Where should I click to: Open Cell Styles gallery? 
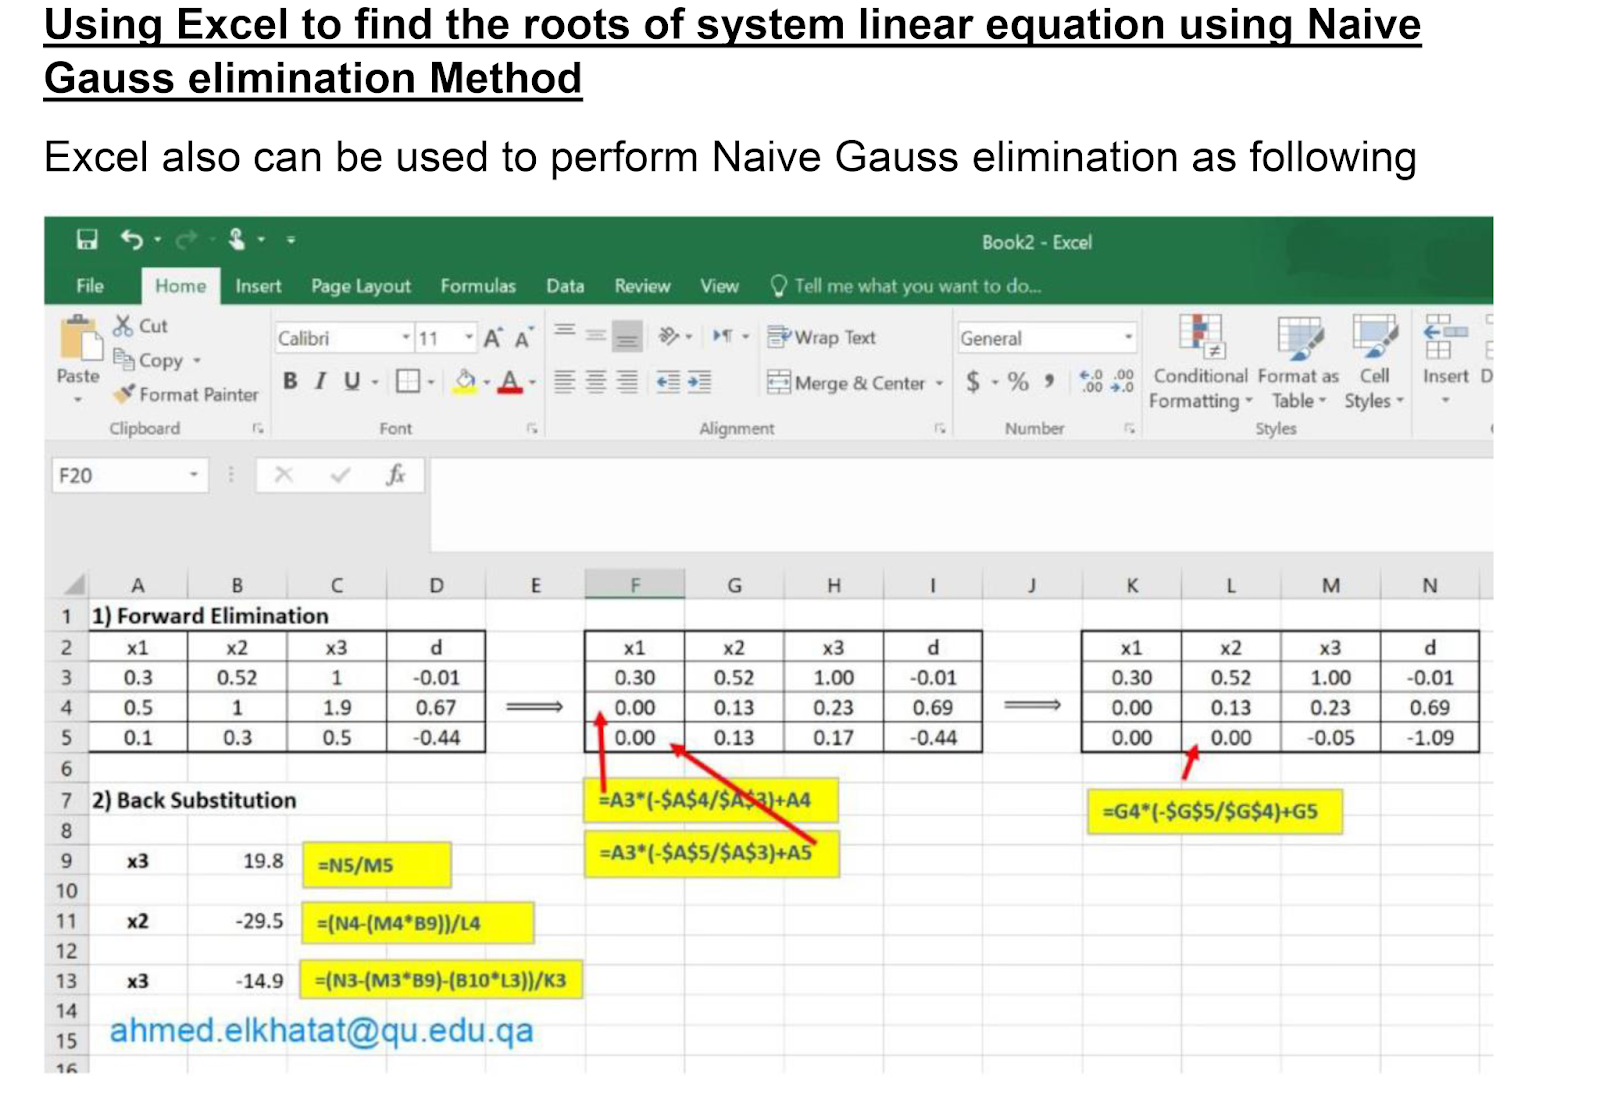(x=1375, y=362)
